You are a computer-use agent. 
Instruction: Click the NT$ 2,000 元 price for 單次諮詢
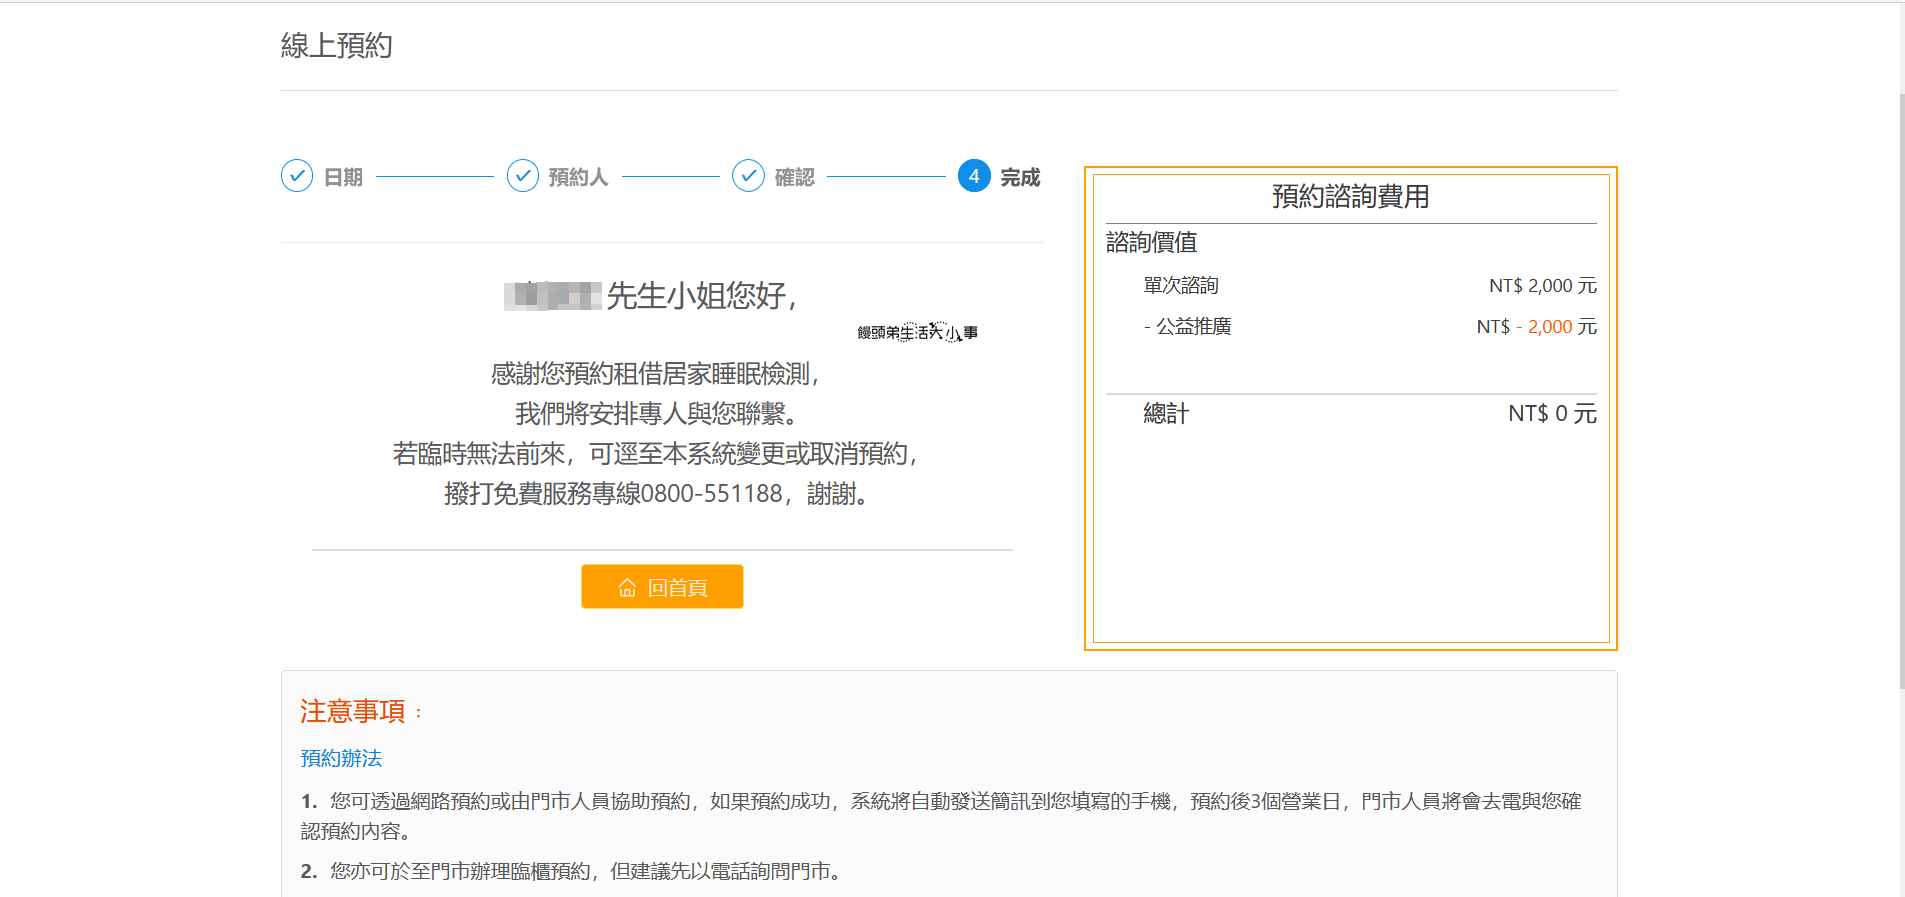click(x=1542, y=285)
